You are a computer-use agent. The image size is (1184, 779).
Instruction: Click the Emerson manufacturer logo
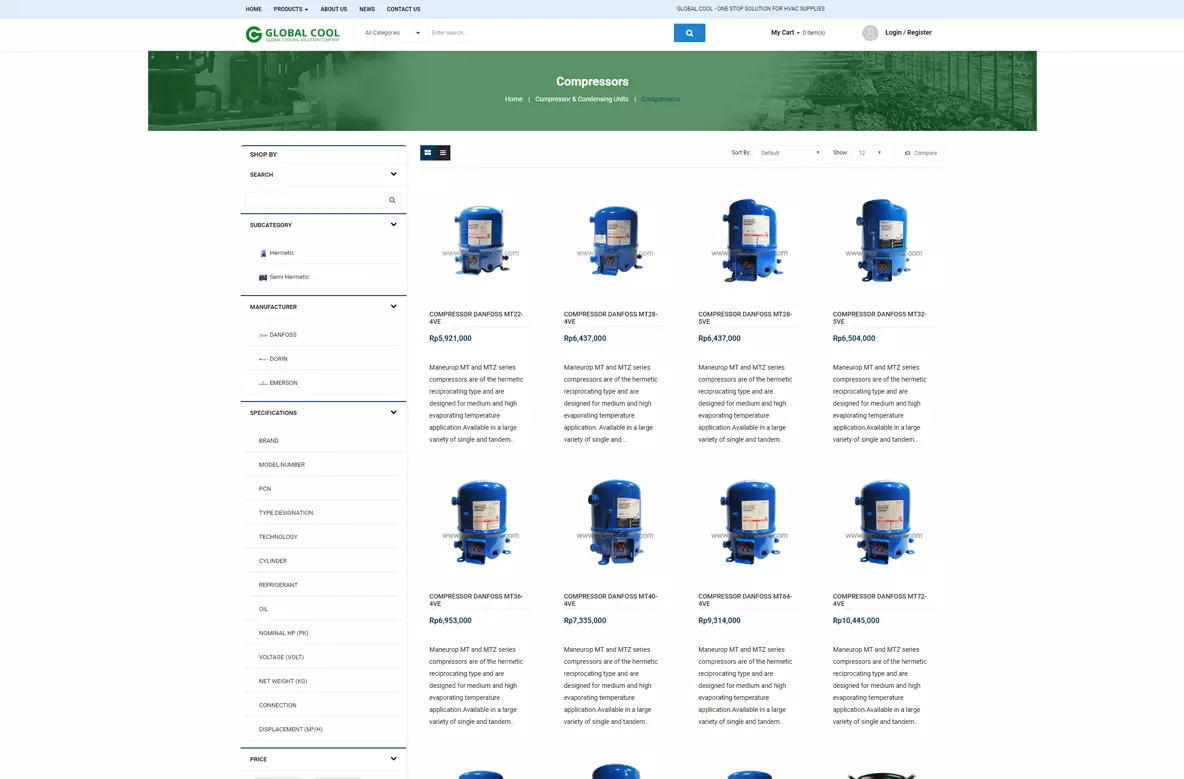click(x=263, y=383)
